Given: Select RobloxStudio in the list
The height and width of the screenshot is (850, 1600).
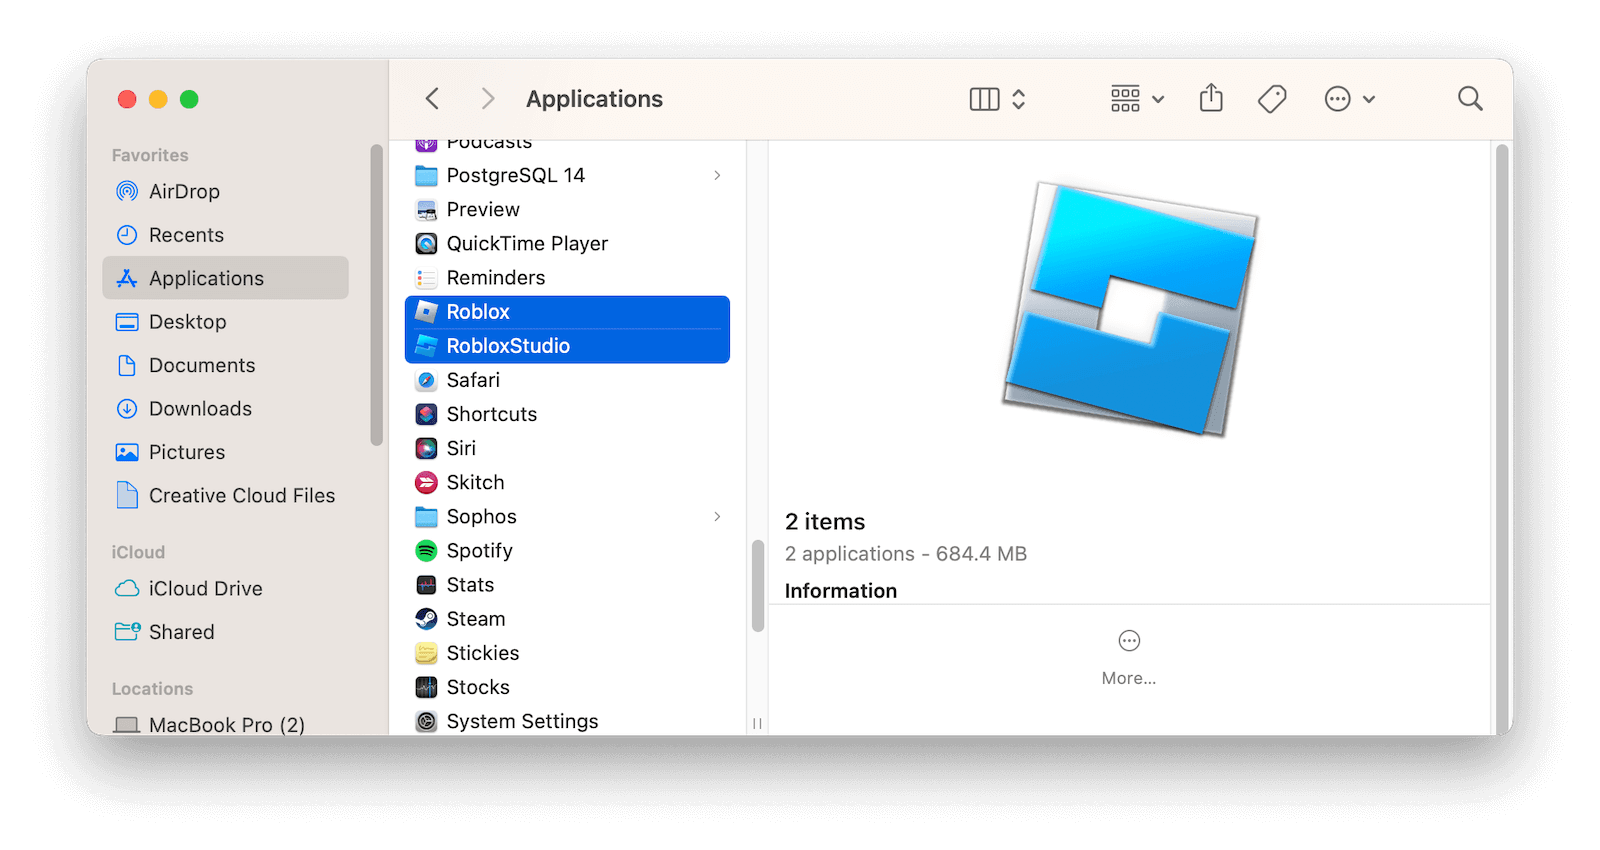Looking at the screenshot, I should [x=567, y=346].
